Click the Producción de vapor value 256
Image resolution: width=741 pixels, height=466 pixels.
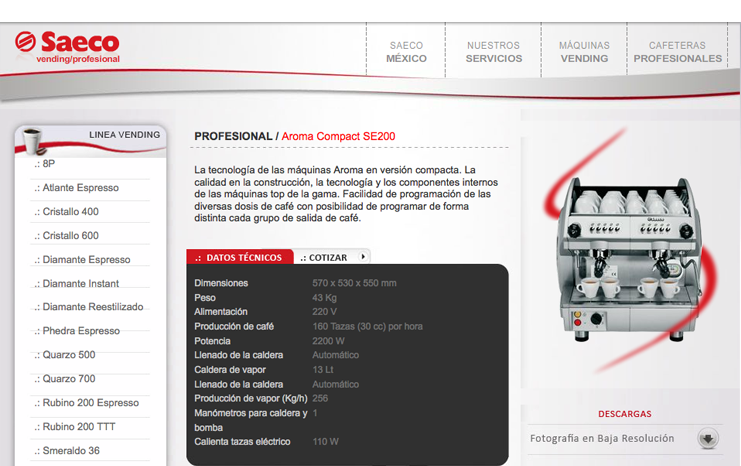pos(320,398)
